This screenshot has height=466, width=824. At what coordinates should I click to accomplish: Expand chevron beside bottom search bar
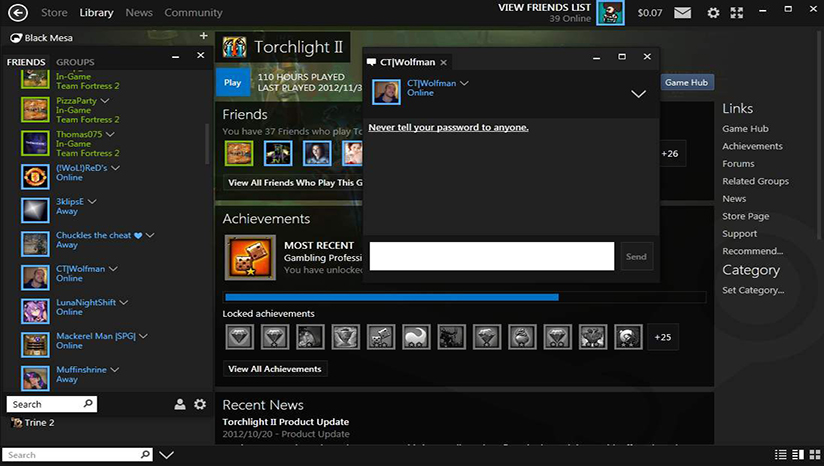point(167,455)
